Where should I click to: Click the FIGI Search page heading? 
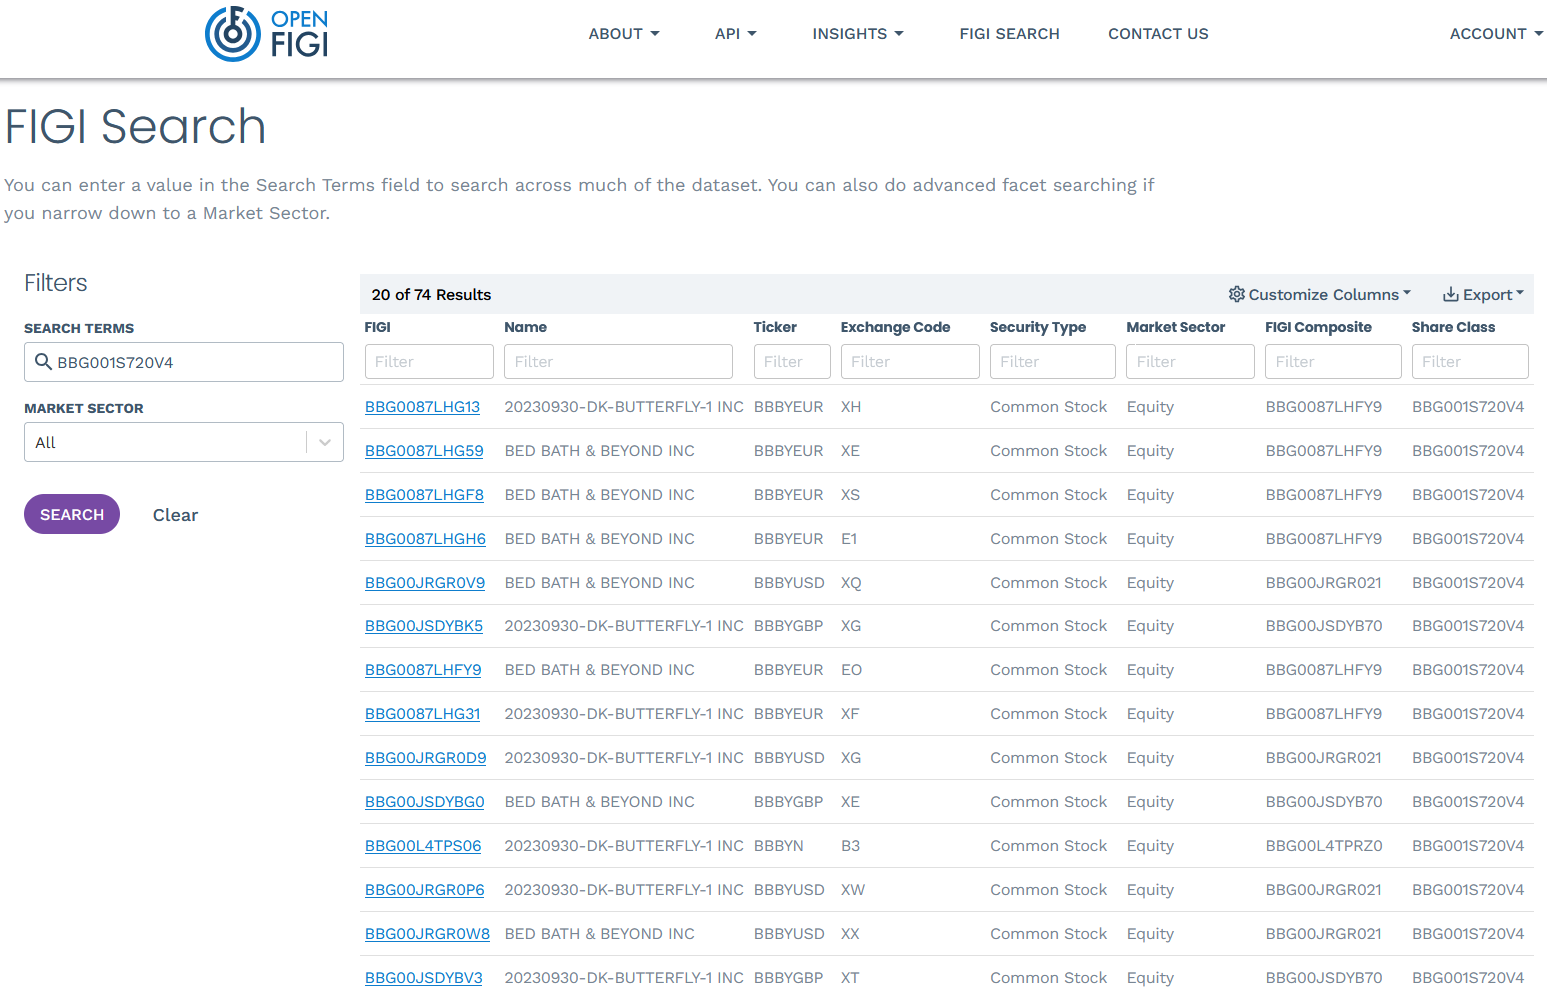135,127
